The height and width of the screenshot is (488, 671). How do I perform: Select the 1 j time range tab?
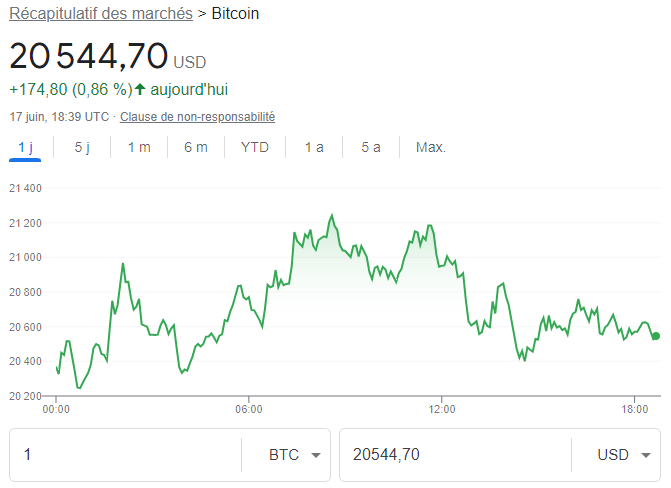25,147
